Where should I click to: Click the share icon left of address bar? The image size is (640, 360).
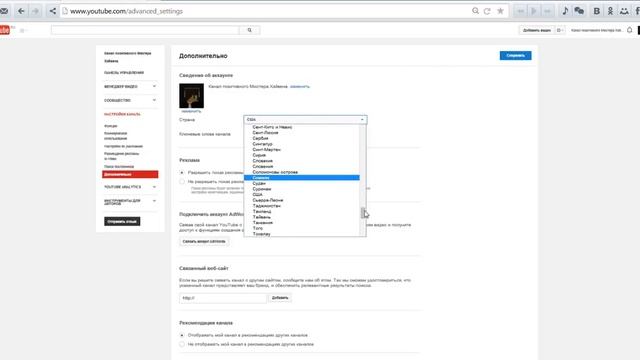point(52,11)
